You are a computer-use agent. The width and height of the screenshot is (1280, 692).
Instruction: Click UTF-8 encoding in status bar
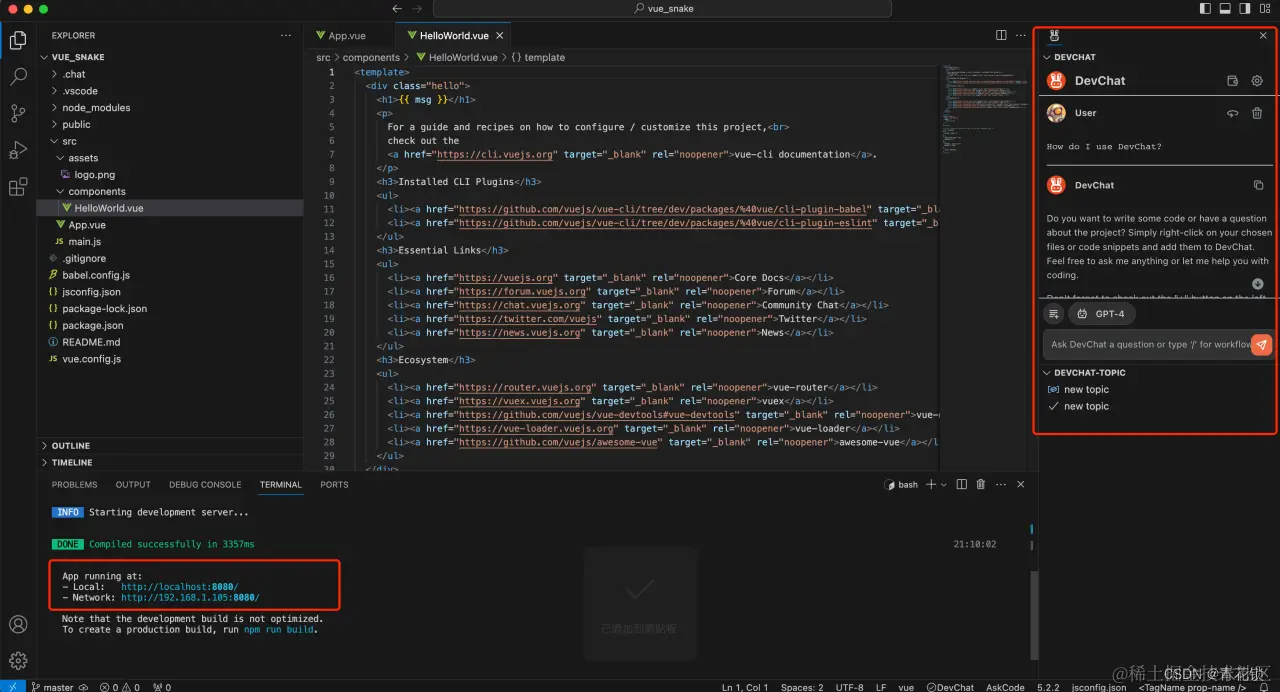coord(849,686)
